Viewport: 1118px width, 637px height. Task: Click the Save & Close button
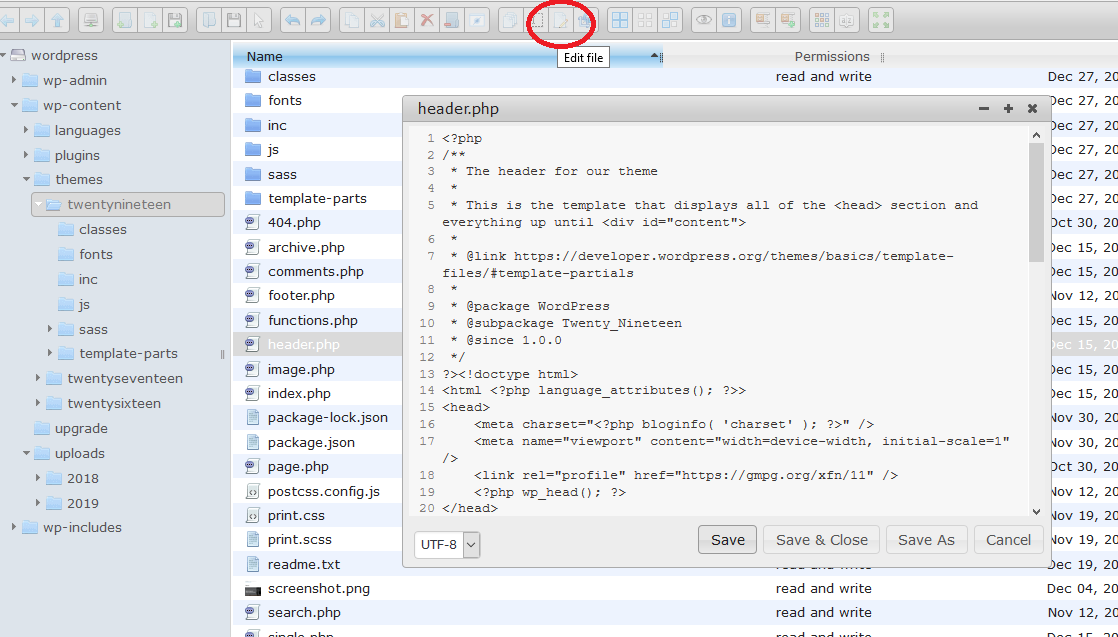821,540
